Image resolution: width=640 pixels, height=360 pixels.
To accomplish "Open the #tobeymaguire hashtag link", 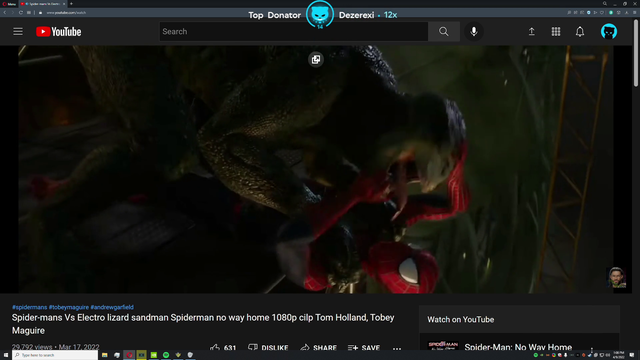I will pos(69,307).
